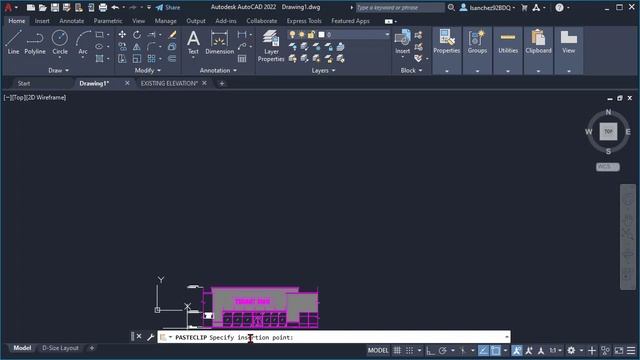Screen dimensions: 640x360
Task: Click the Insert block icon
Action: point(402,42)
